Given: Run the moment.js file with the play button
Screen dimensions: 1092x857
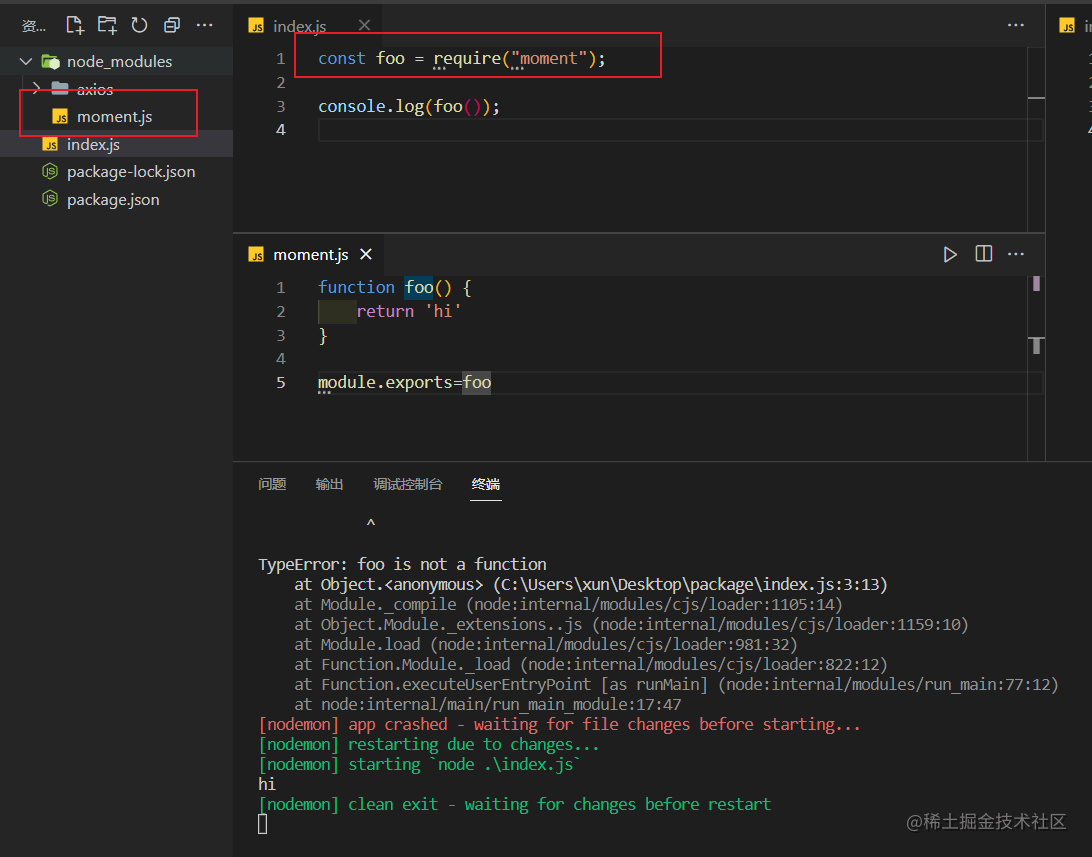Looking at the screenshot, I should (949, 254).
